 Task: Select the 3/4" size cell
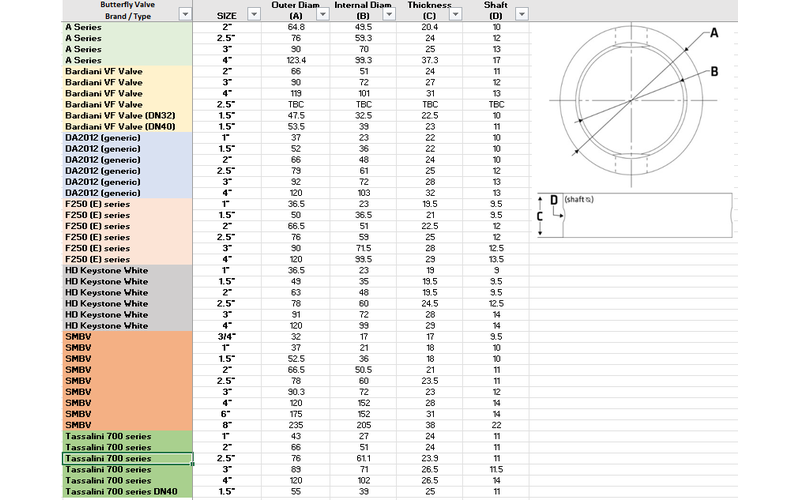227,337
